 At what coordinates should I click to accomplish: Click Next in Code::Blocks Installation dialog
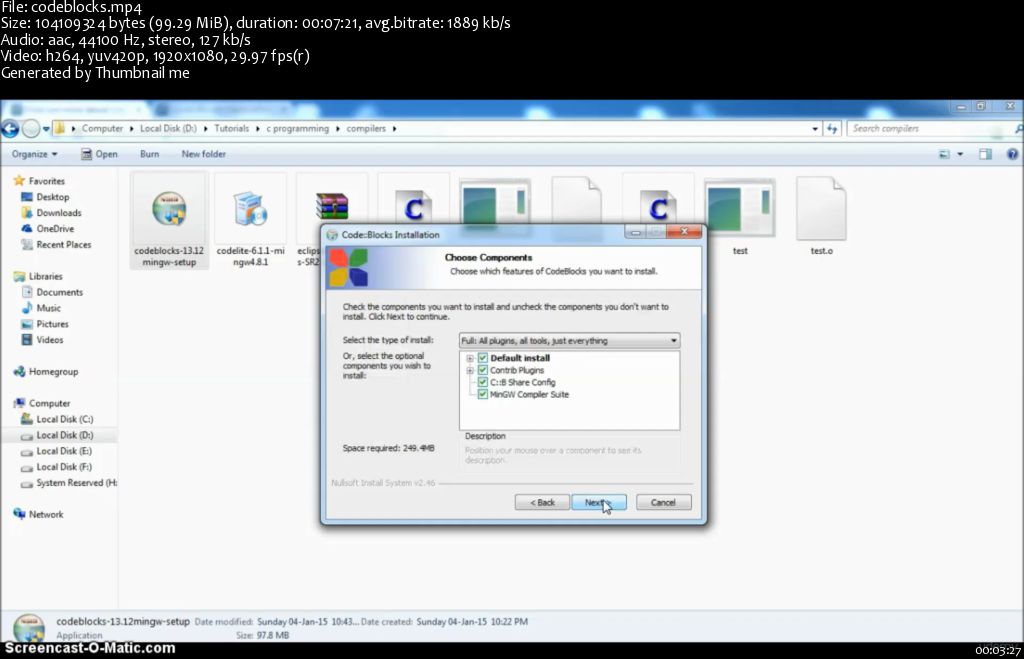pos(599,502)
